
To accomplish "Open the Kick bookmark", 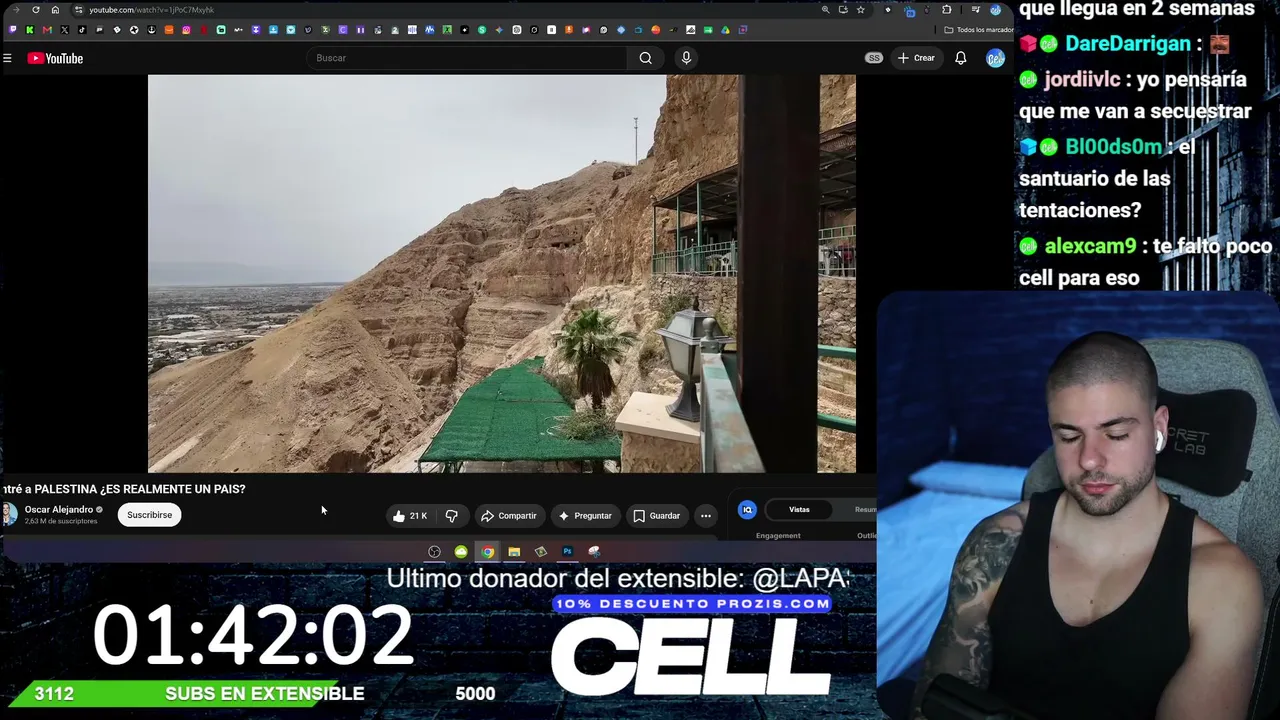I will (x=30, y=30).
